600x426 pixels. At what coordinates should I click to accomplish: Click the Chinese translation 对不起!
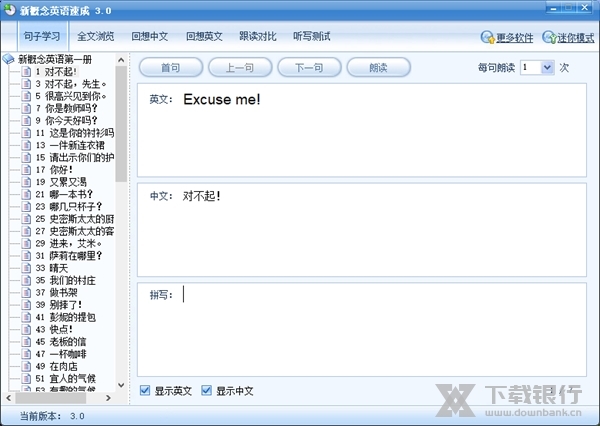[202, 196]
